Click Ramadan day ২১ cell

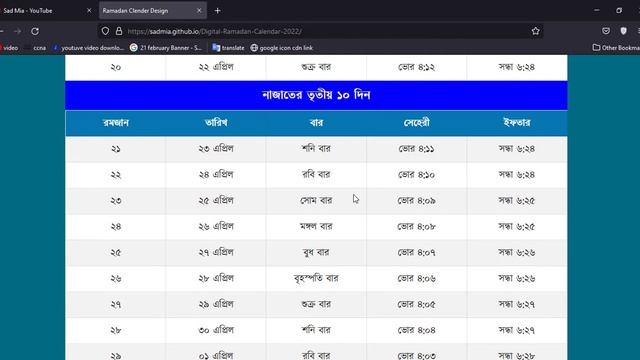[116, 149]
